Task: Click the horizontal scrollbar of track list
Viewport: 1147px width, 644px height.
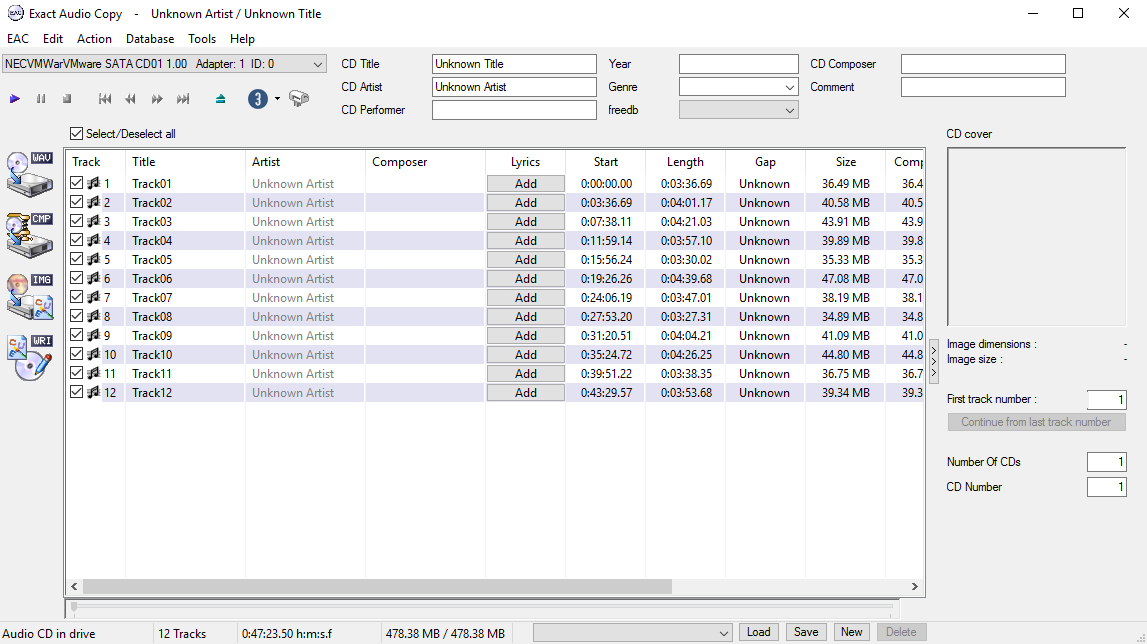Action: coord(377,586)
